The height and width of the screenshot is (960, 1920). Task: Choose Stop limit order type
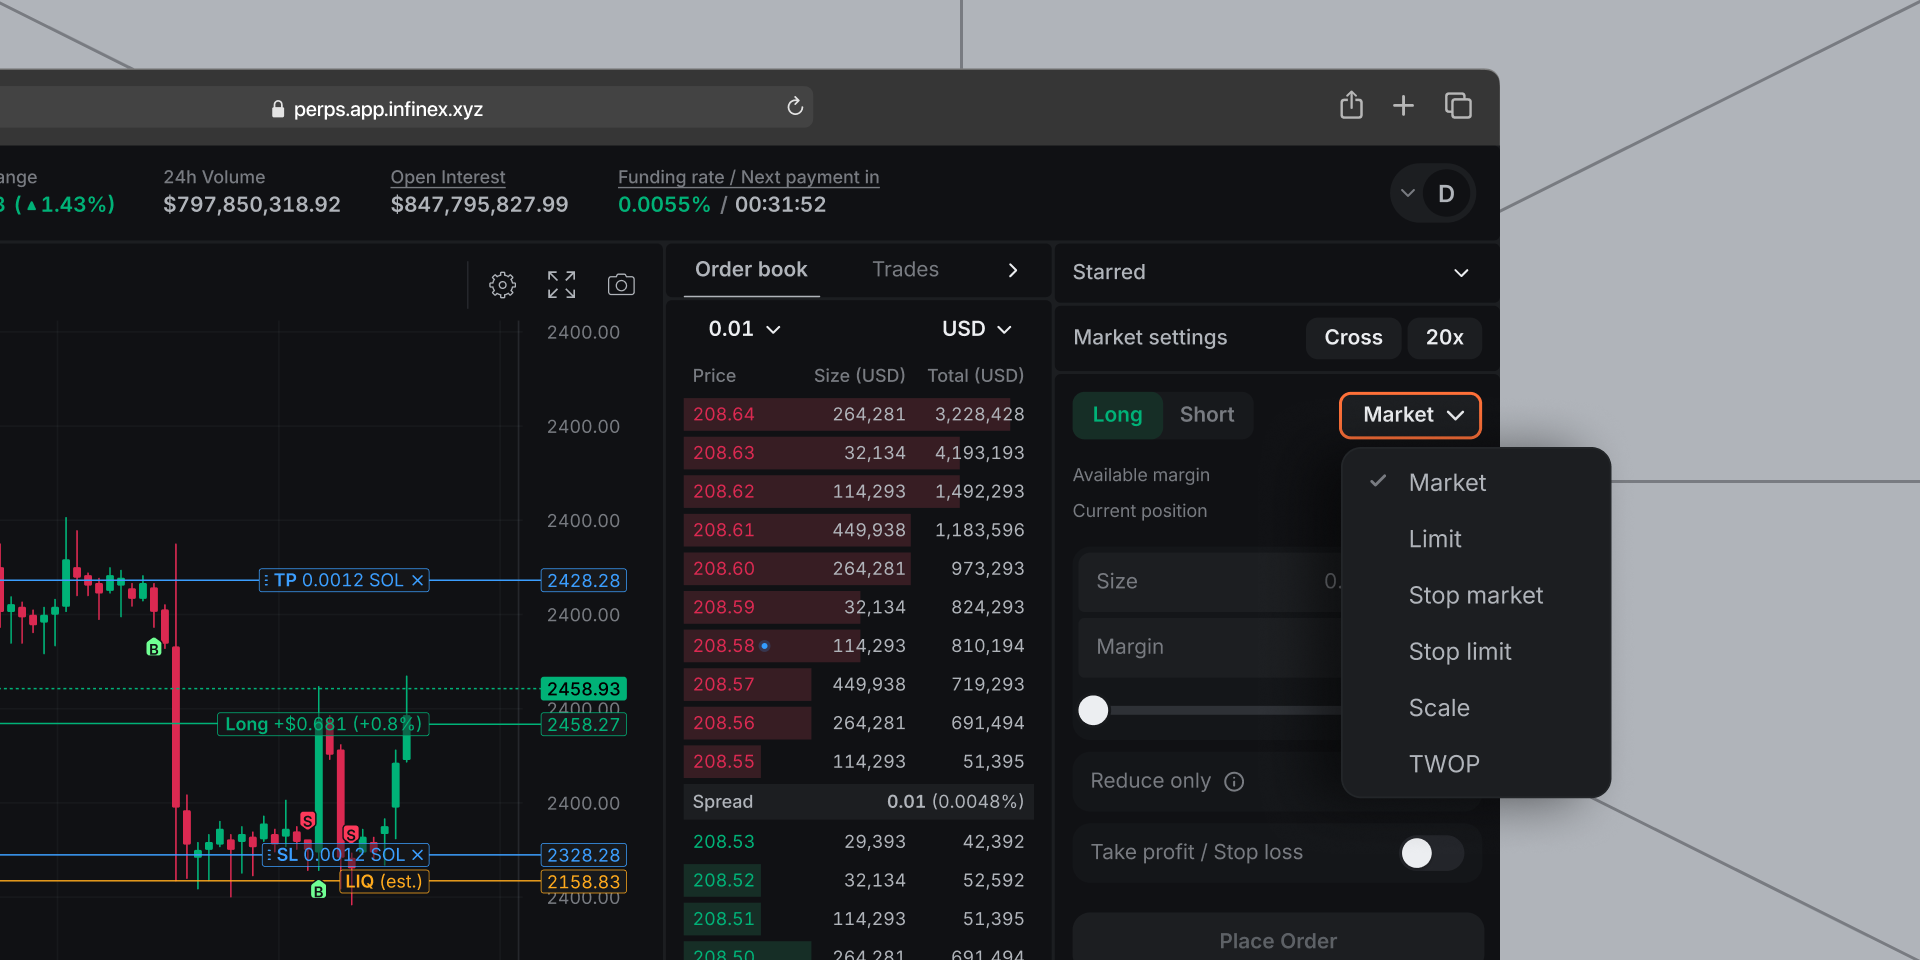(1459, 652)
